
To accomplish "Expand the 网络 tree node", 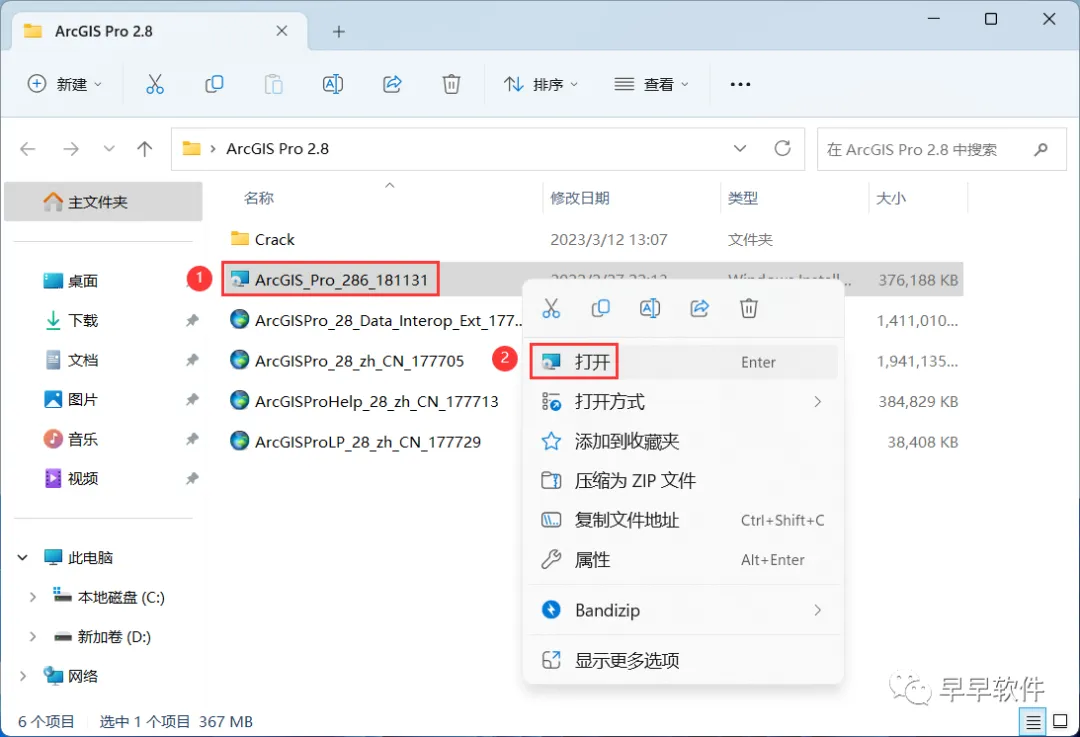I will (23, 676).
